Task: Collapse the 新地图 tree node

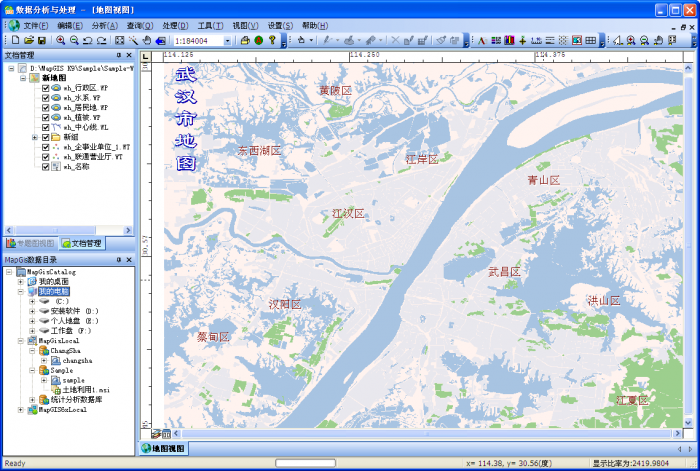Action: [x=21, y=78]
